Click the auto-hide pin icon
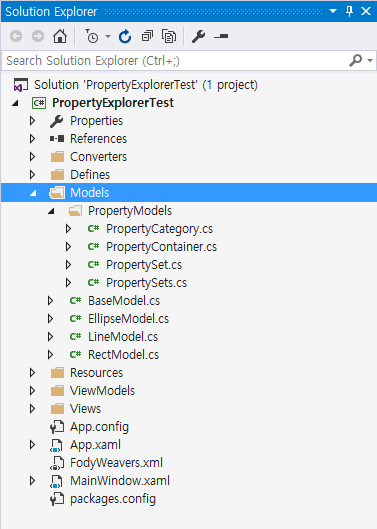The height and width of the screenshot is (529, 377). 349,11
